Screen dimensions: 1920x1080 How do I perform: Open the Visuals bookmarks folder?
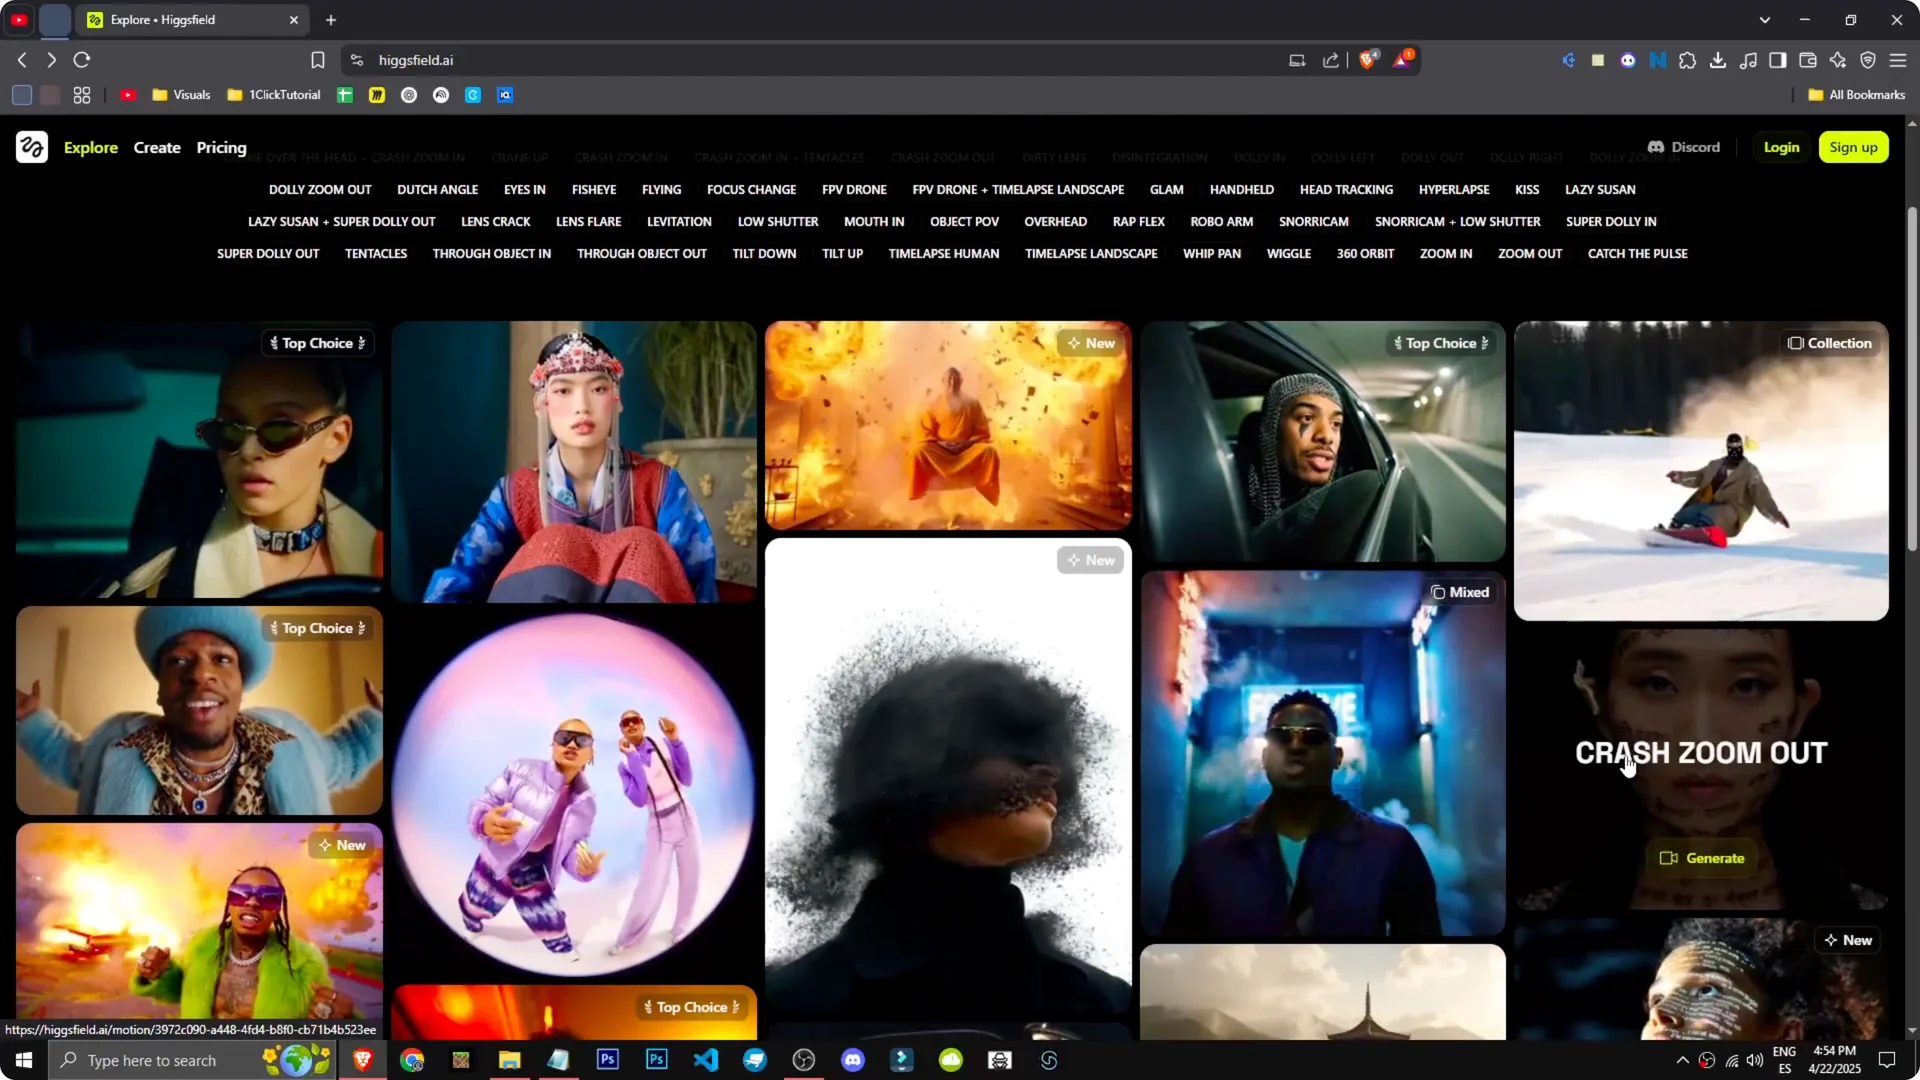point(181,94)
